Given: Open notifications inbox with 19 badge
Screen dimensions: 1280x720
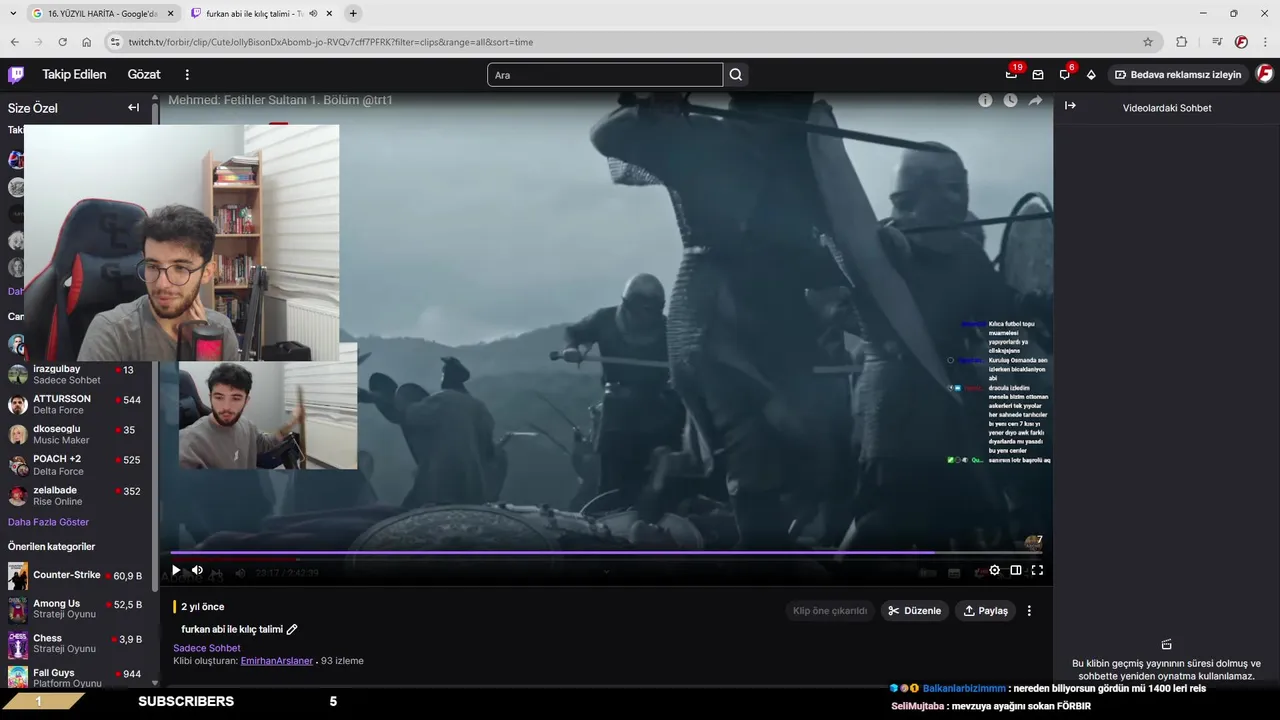Looking at the screenshot, I should [1011, 75].
